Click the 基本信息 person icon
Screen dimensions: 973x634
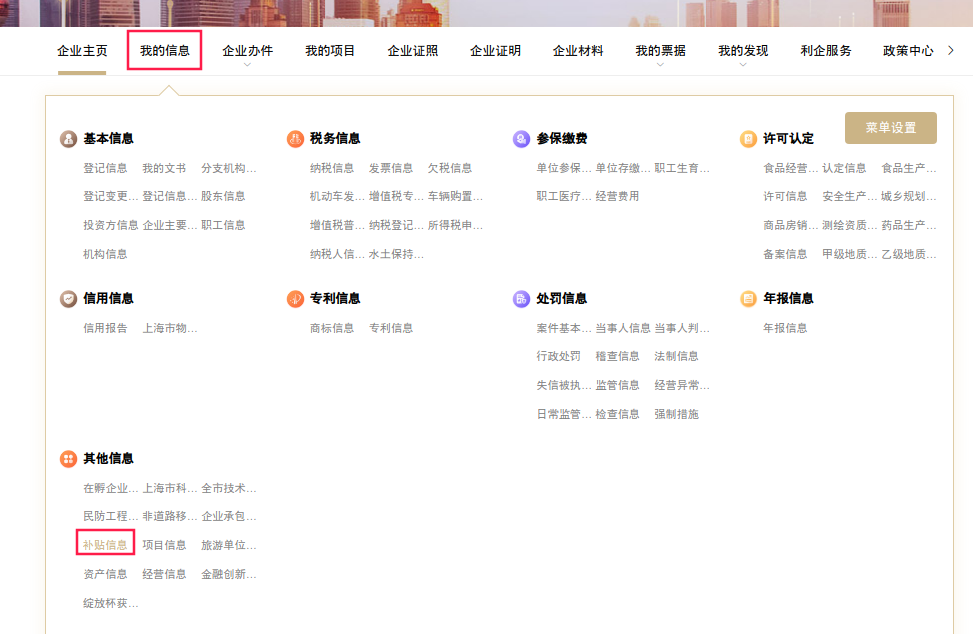point(68,139)
